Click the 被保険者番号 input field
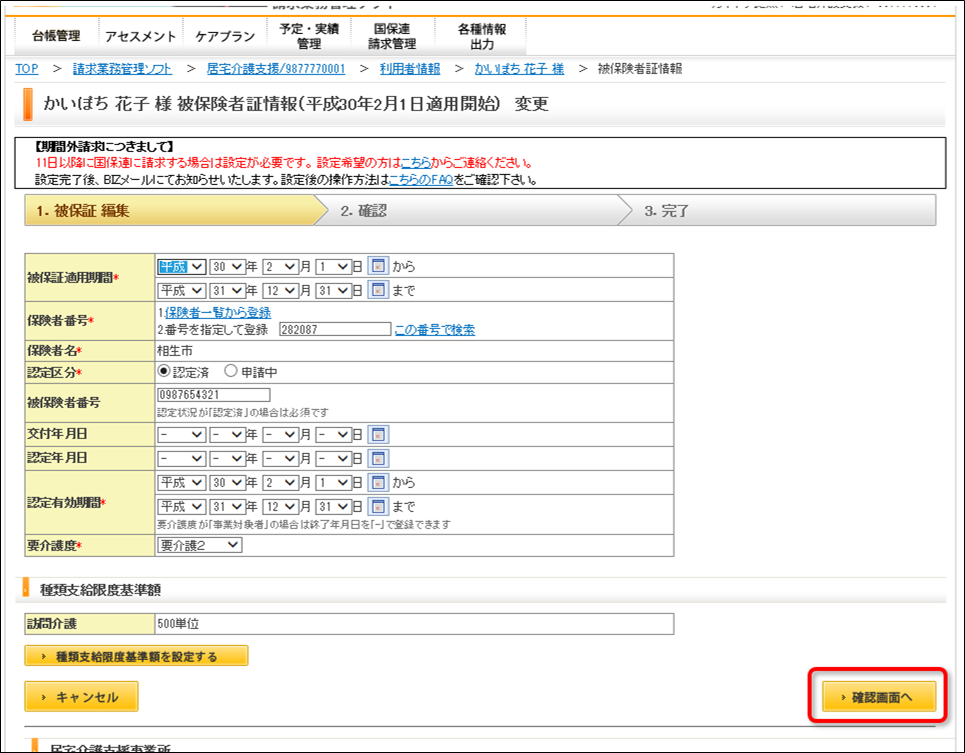 click(x=214, y=394)
